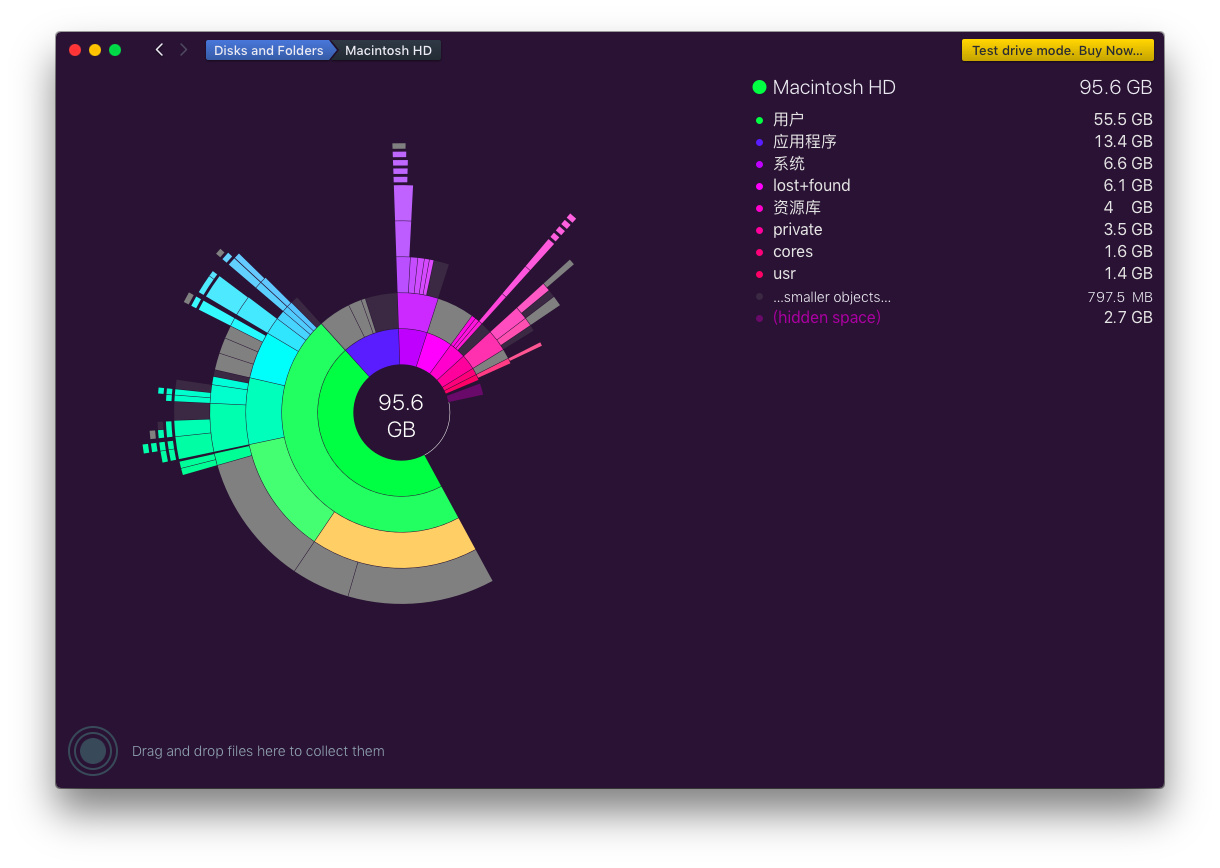1220x868 pixels.
Task: Minimize the window with the yellow button
Action: (95, 50)
